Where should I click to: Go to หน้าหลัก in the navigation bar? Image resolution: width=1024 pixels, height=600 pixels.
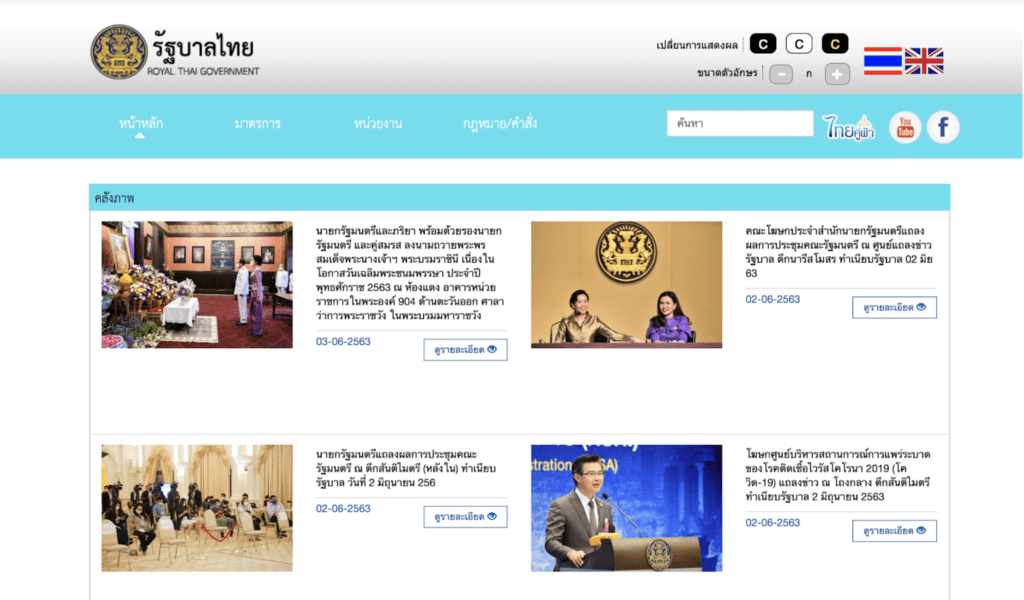pos(140,122)
